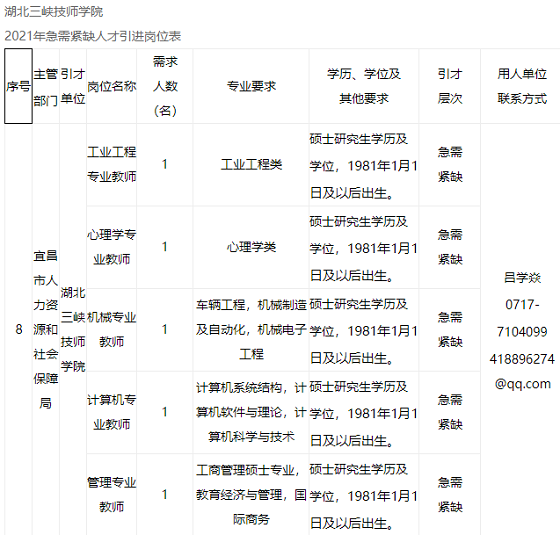Click the 引才单位 column header
This screenshot has width=560, height=535.
pos(73,86)
